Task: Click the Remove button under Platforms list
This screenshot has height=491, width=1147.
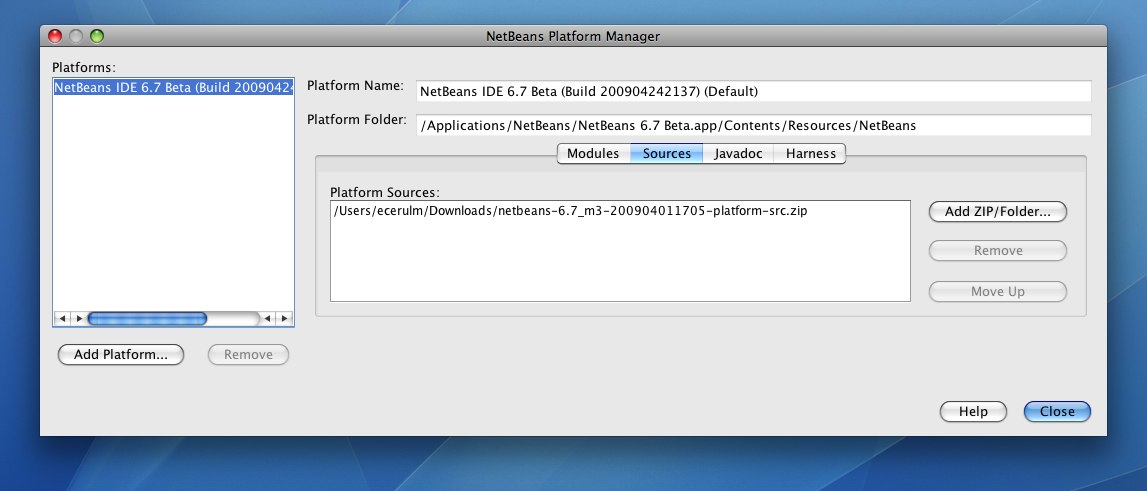Action: pyautogui.click(x=249, y=355)
